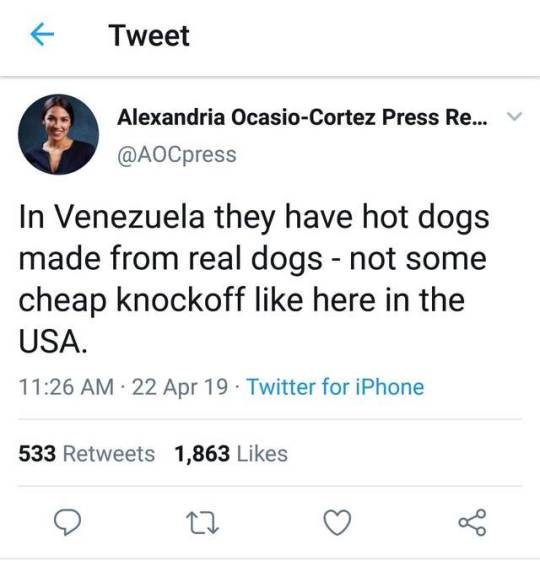Go back using the blue arrow
The image size is (540, 561).
pos(42,34)
